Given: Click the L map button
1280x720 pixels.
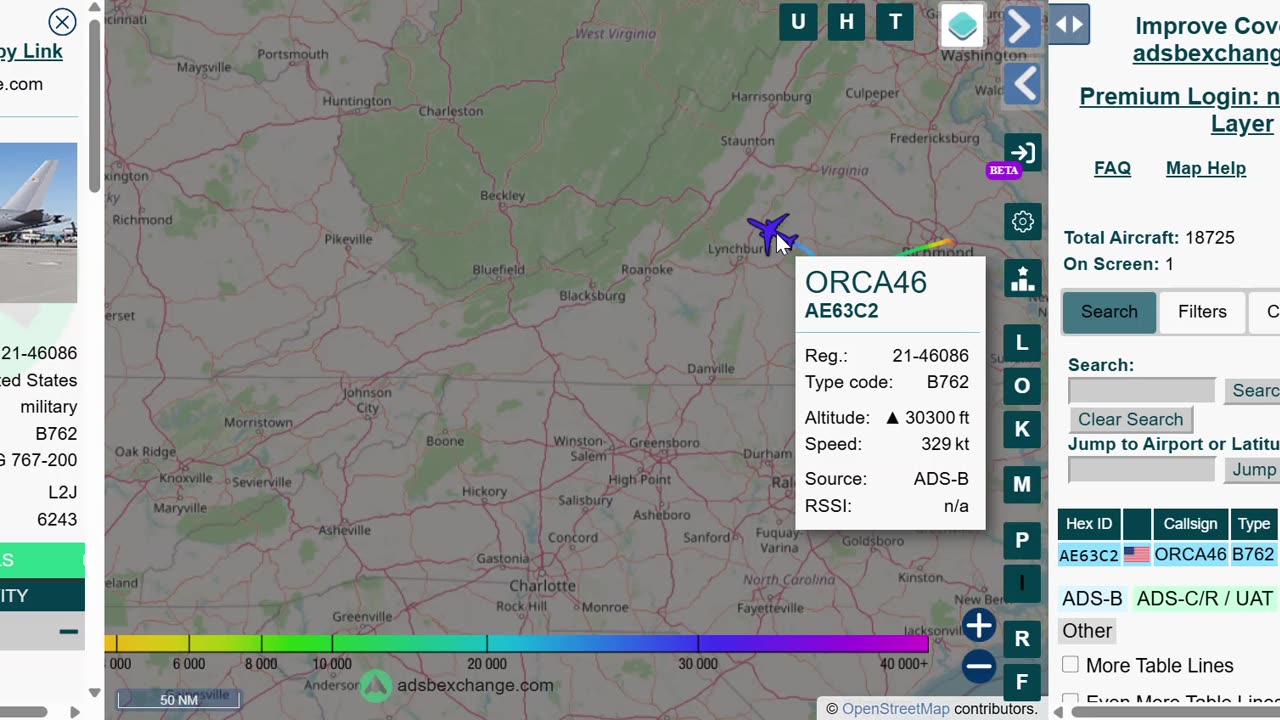Looking at the screenshot, I should tap(1022, 343).
